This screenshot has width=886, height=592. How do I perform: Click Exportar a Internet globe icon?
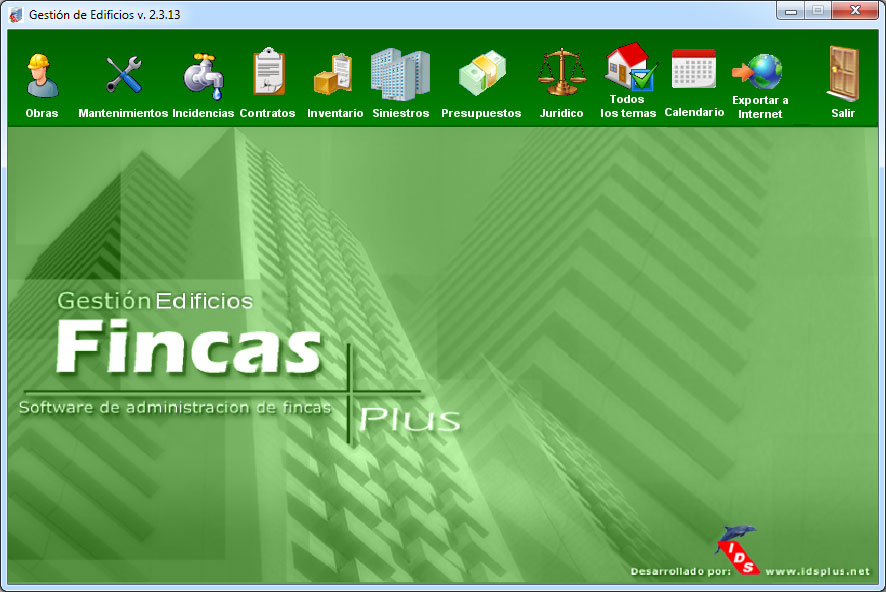[757, 72]
